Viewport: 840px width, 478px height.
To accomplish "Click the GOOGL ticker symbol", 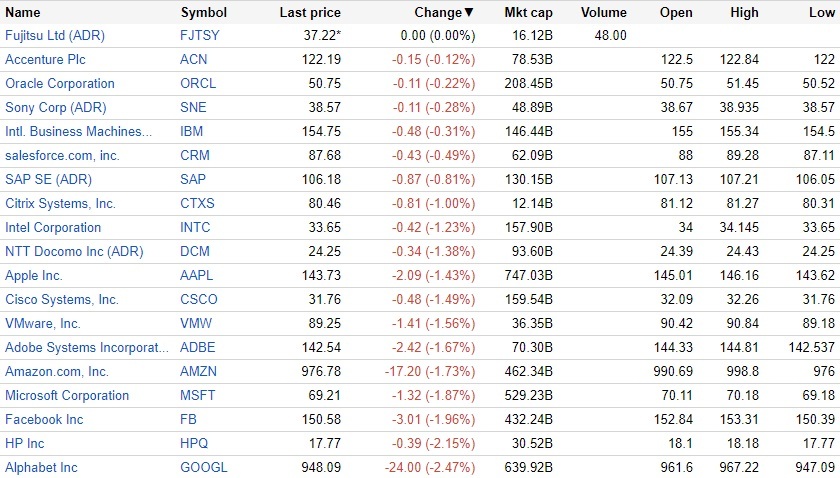I will coord(204,467).
